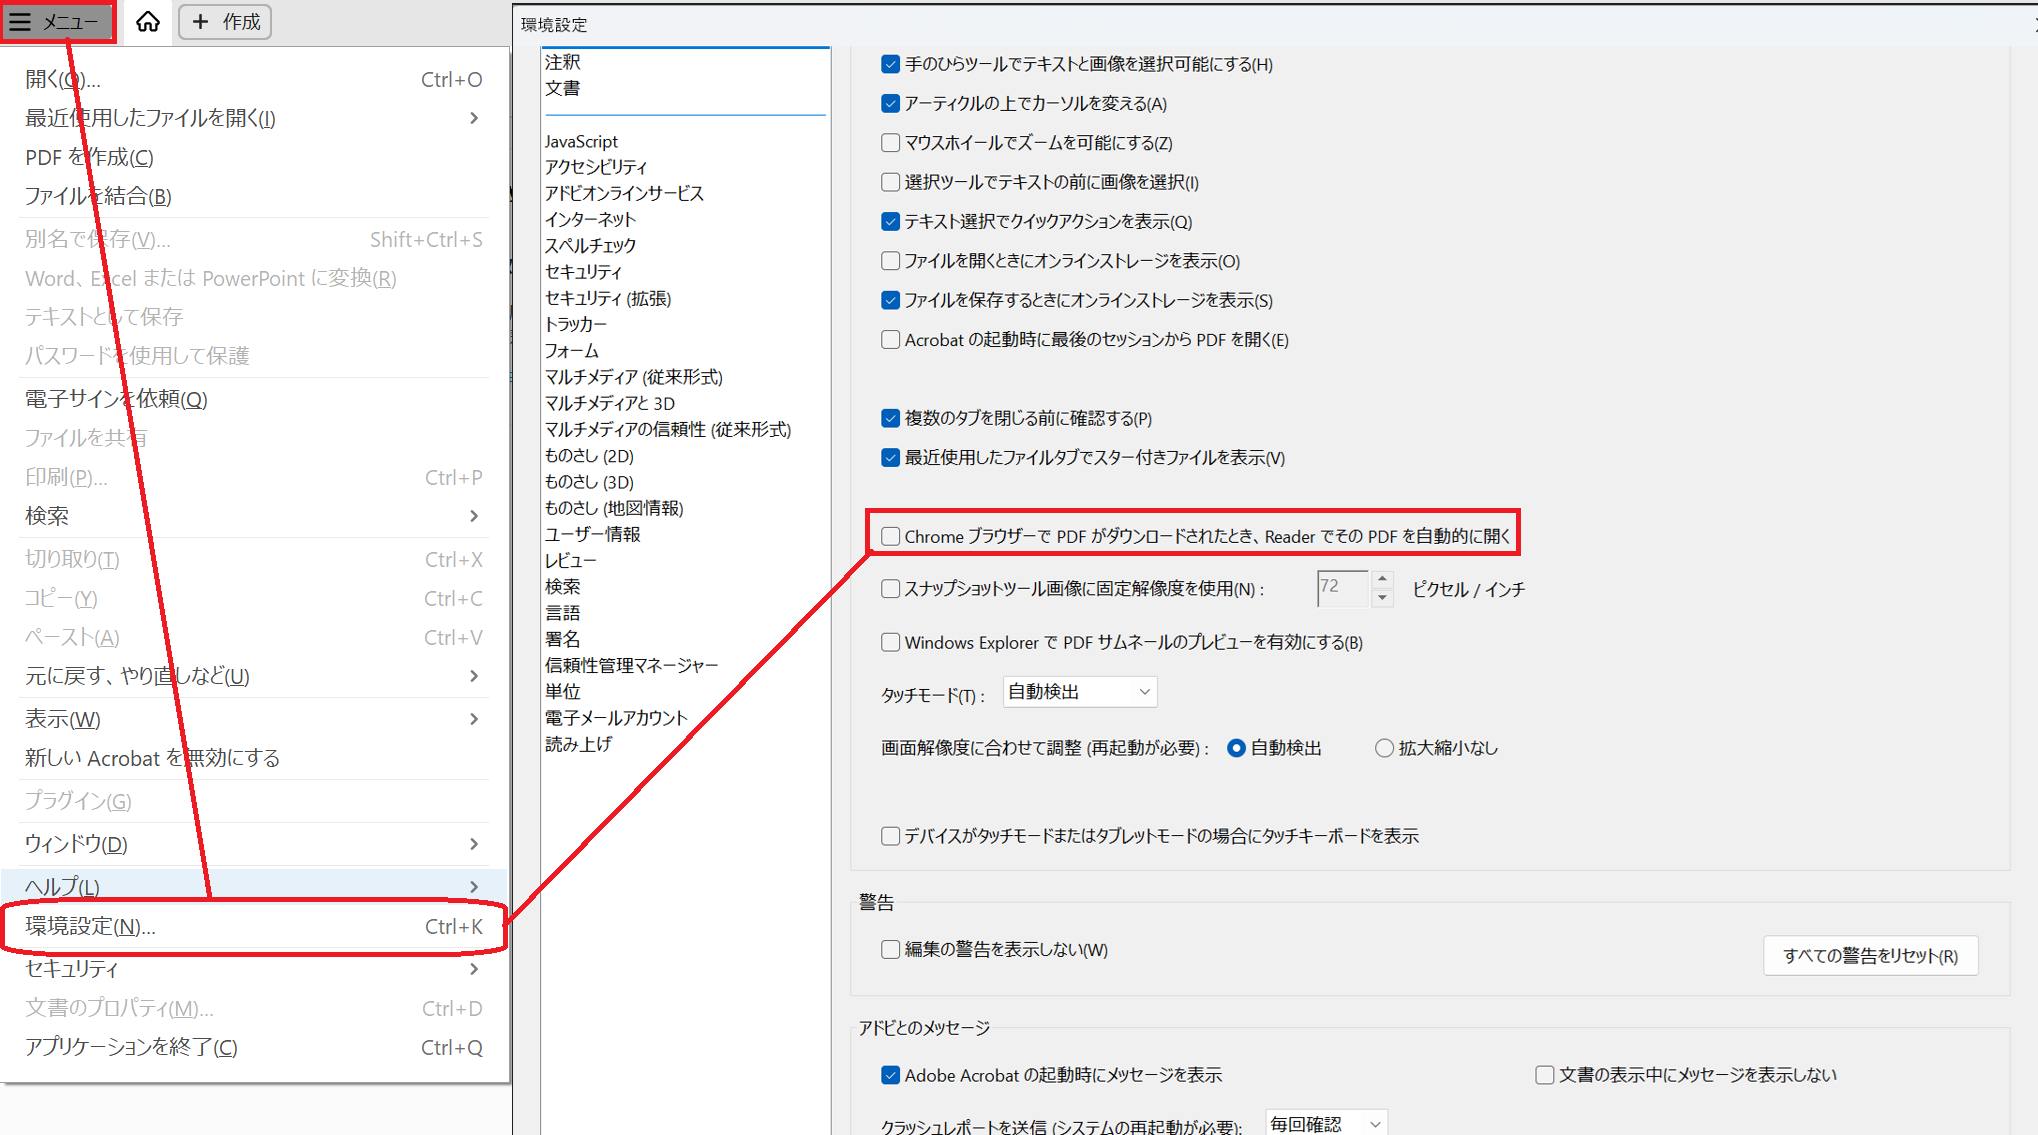The width and height of the screenshot is (2038, 1135).
Task: Open 環境設定(N)... from the menu
Action: pos(254,927)
